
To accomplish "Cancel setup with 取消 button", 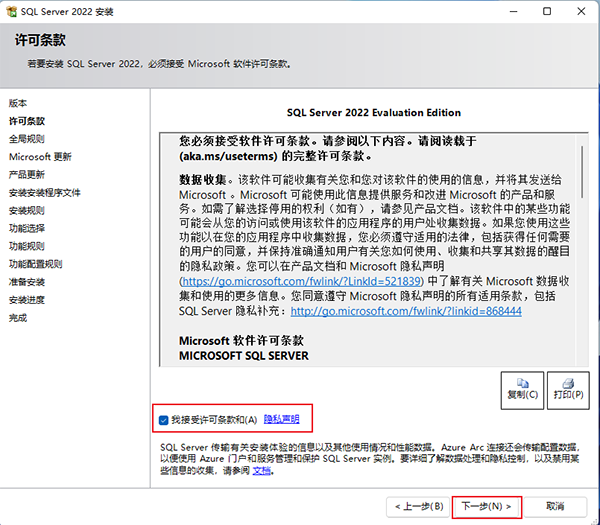I will point(555,507).
